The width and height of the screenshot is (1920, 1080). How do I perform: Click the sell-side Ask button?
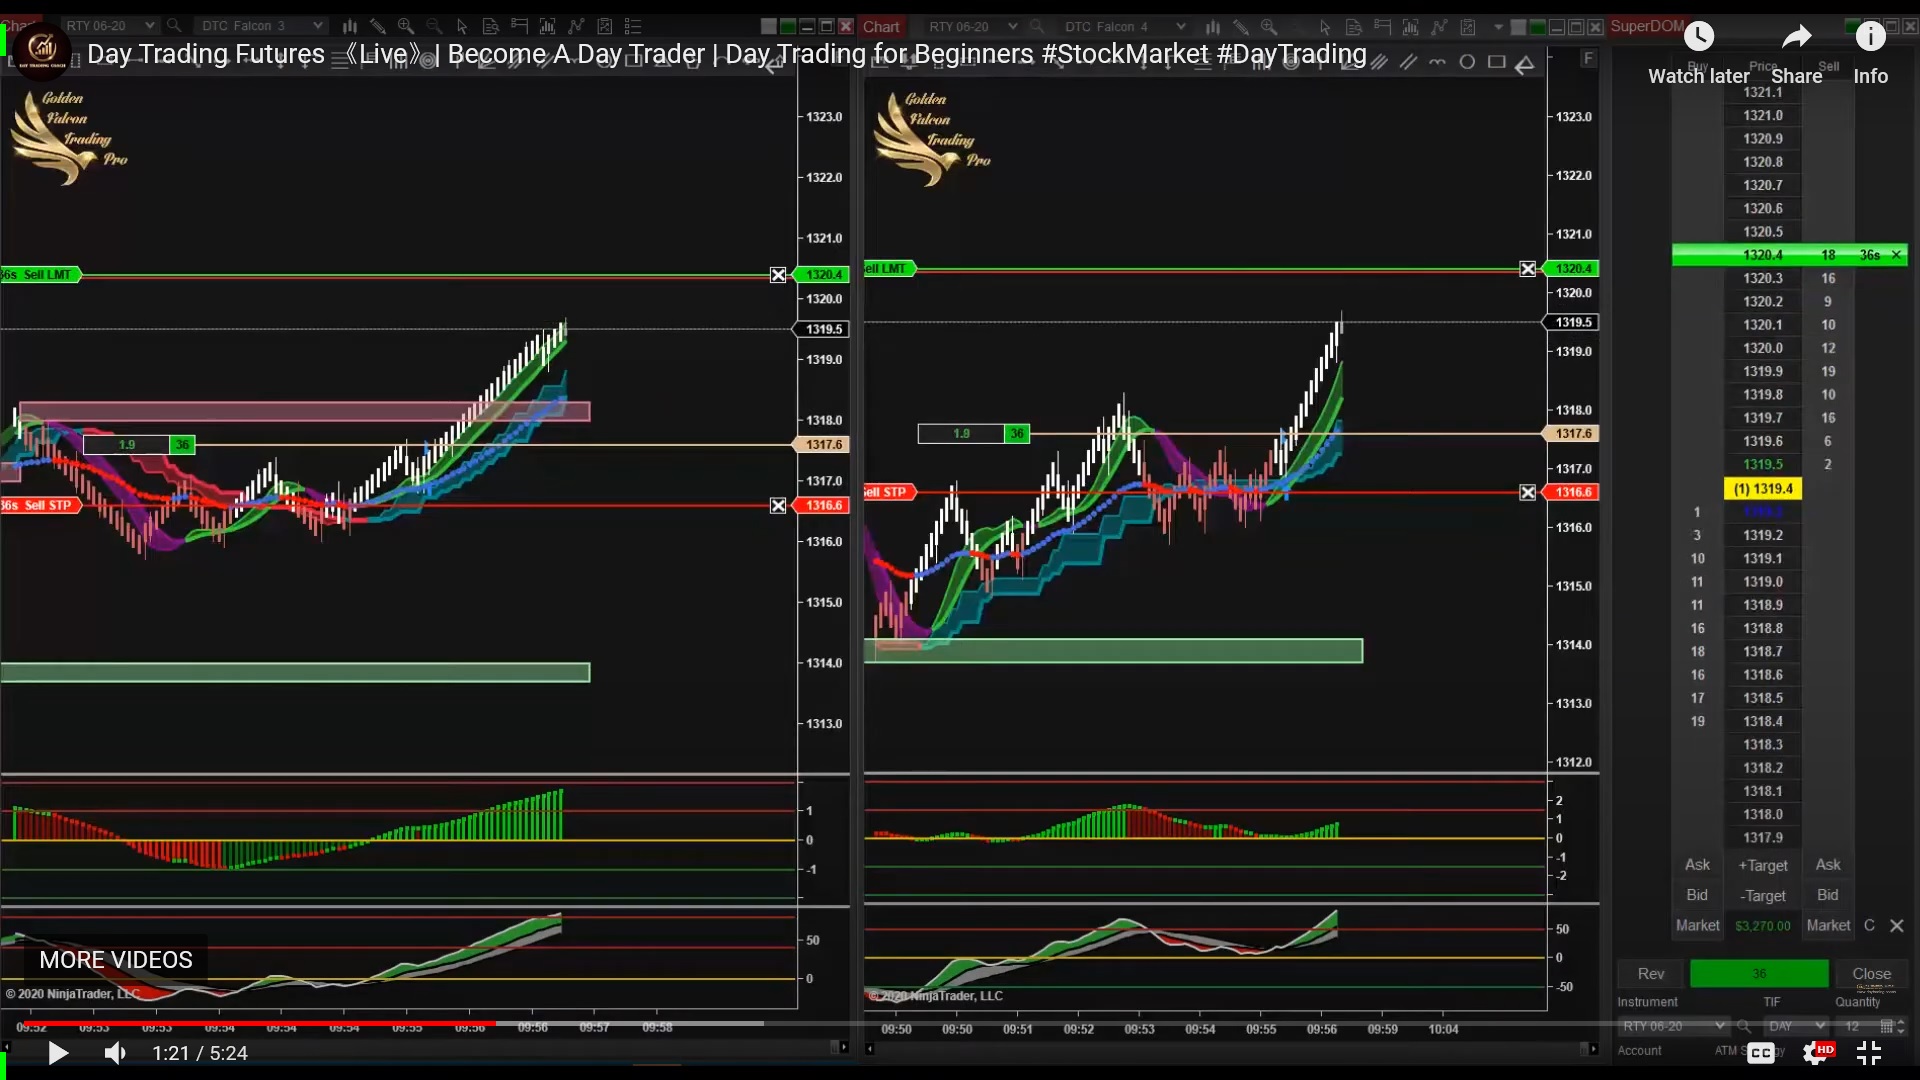(1828, 865)
